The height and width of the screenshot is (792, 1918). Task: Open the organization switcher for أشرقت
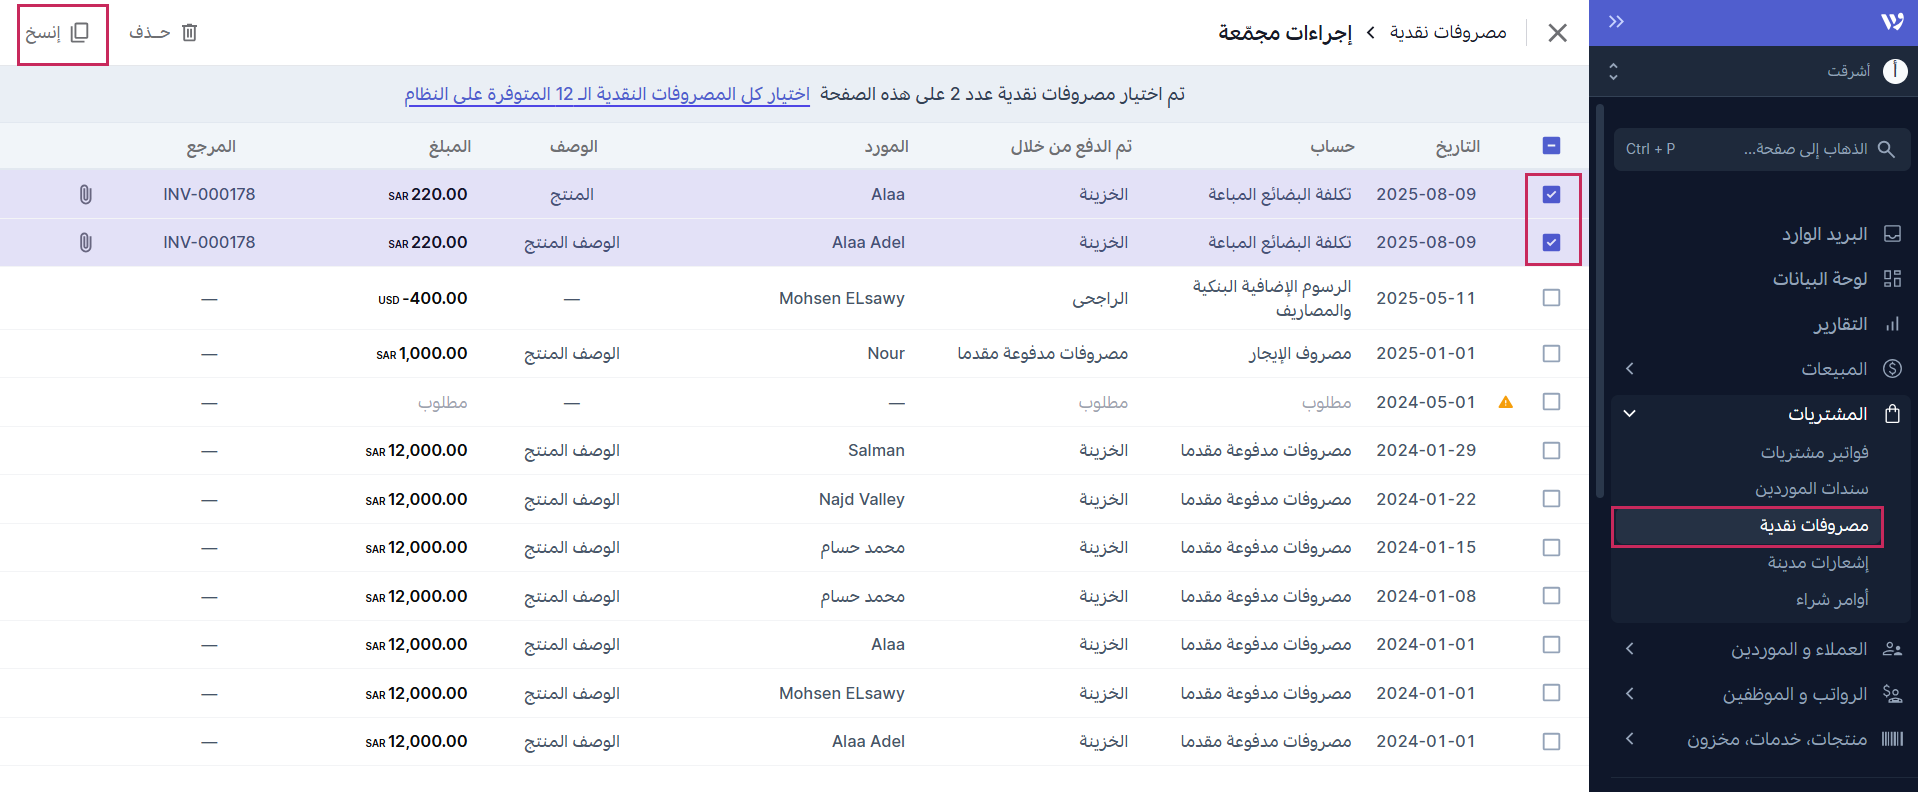coord(1613,71)
